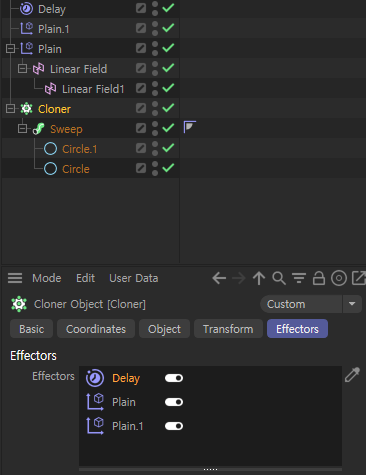Click the effector pick eyedropper icon
Screen dimensions: 366x475
352,375
